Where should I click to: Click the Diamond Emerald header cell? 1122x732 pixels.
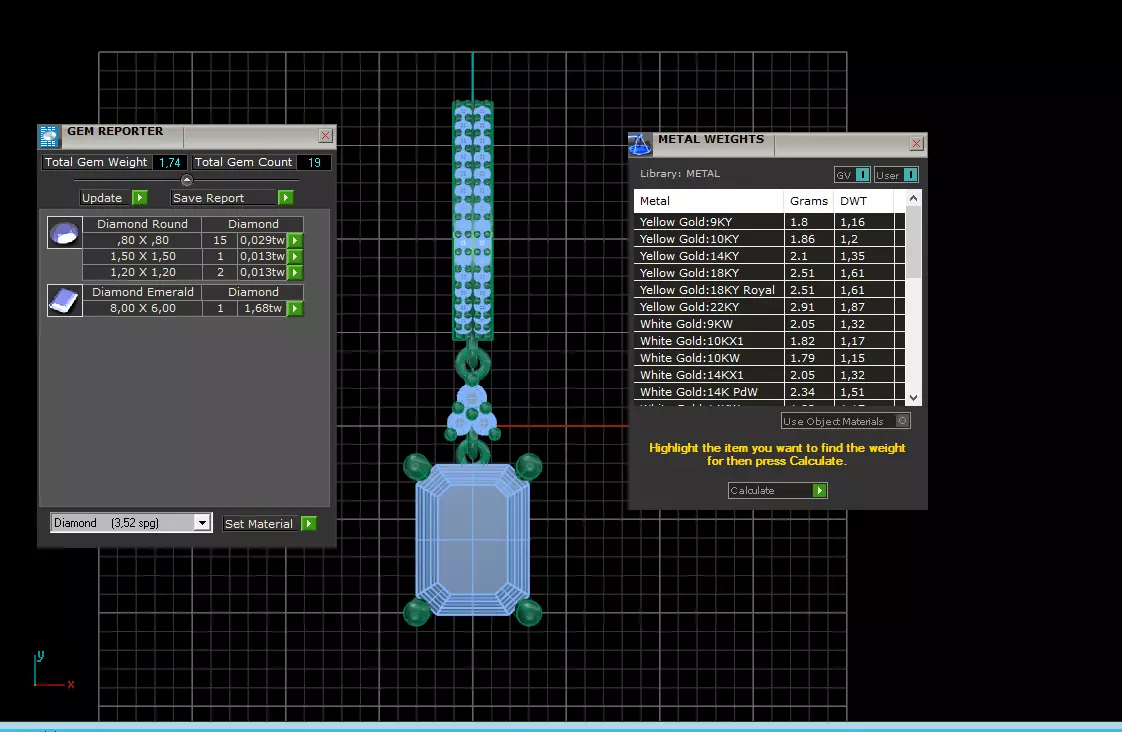tap(142, 292)
